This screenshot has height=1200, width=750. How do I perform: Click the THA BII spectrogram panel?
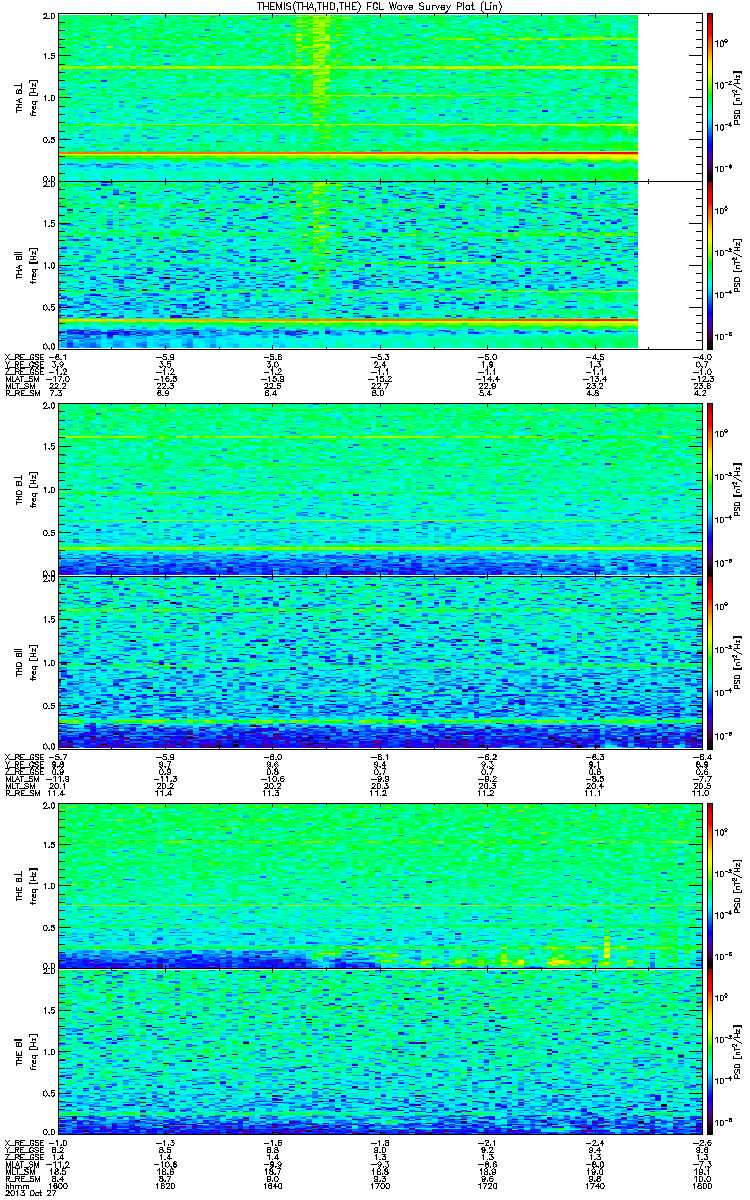[x=381, y=264]
